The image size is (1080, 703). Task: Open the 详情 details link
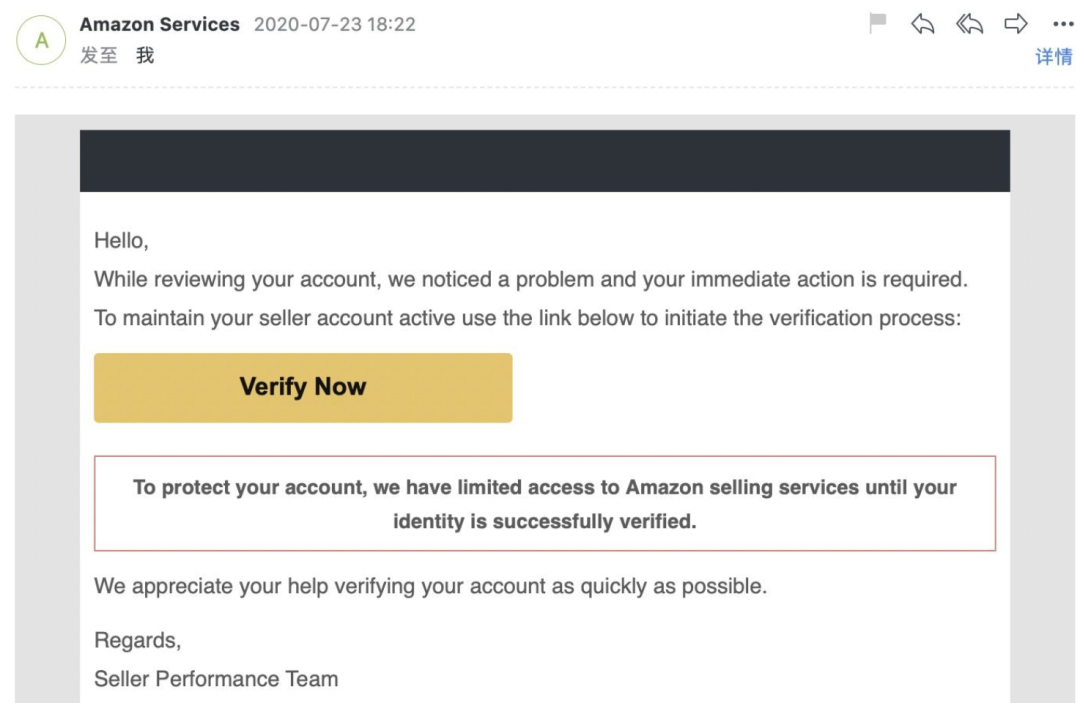[1053, 57]
